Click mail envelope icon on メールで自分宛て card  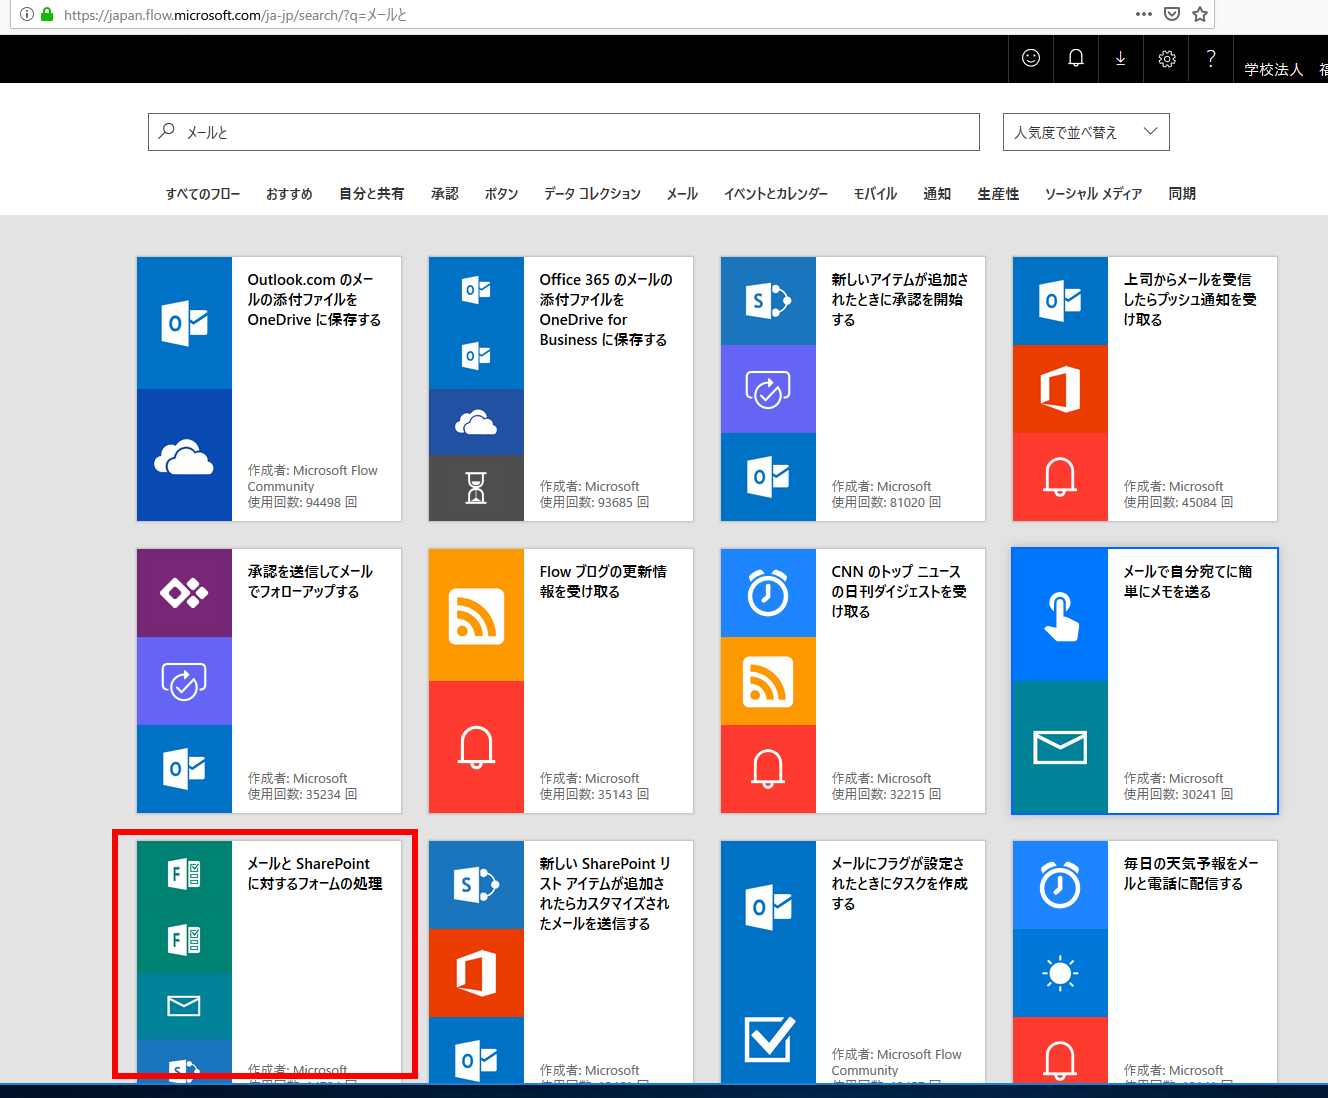[x=1060, y=747]
